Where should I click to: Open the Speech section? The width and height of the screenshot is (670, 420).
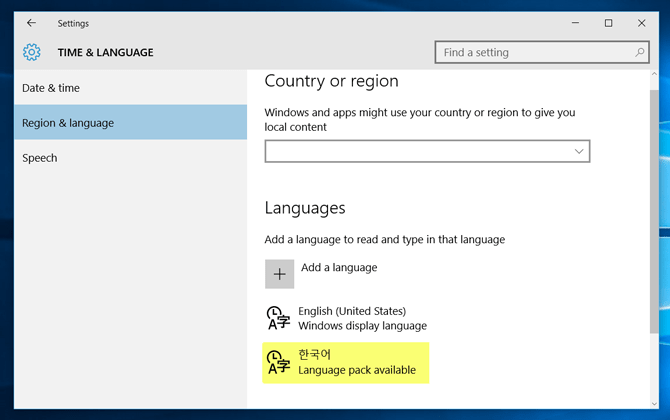pos(130,158)
